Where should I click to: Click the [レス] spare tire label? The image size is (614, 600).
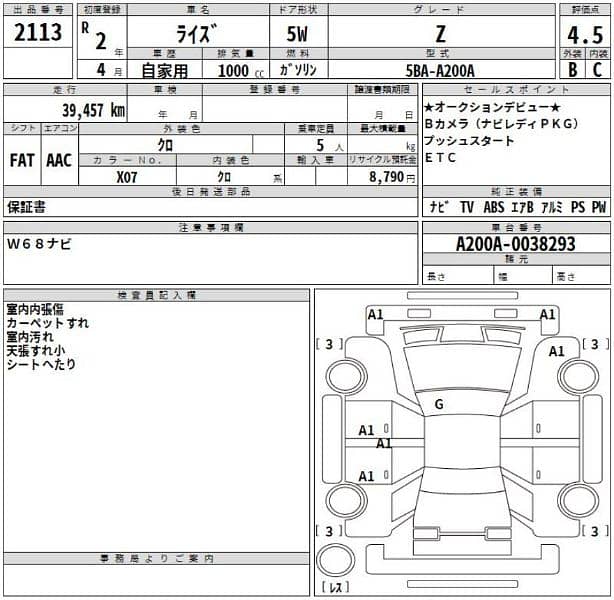coord(335,587)
